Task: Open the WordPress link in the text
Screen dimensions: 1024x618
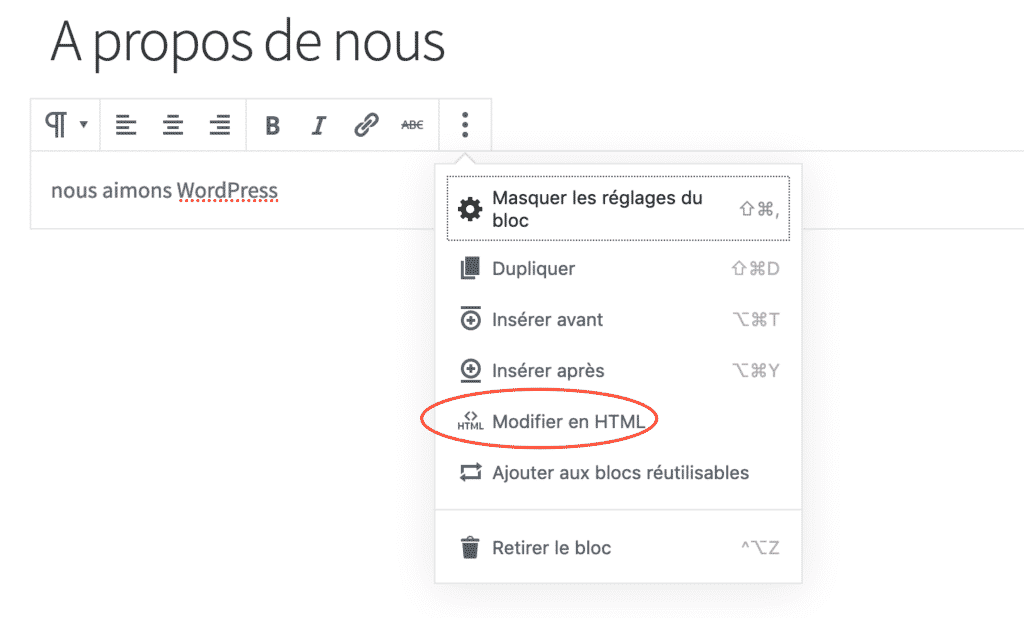Action: click(x=228, y=190)
